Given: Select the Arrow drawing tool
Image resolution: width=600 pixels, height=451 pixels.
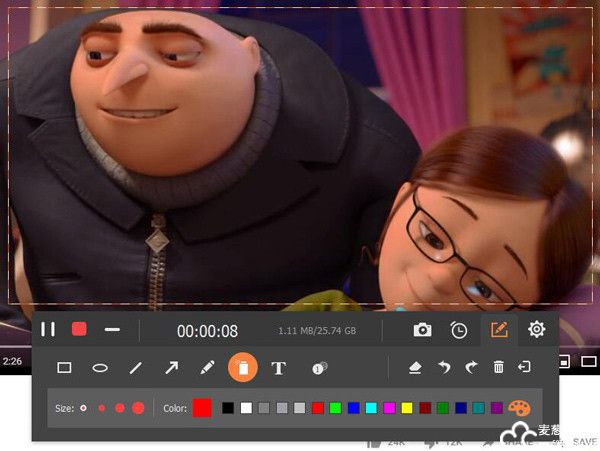Looking at the screenshot, I should pos(171,368).
